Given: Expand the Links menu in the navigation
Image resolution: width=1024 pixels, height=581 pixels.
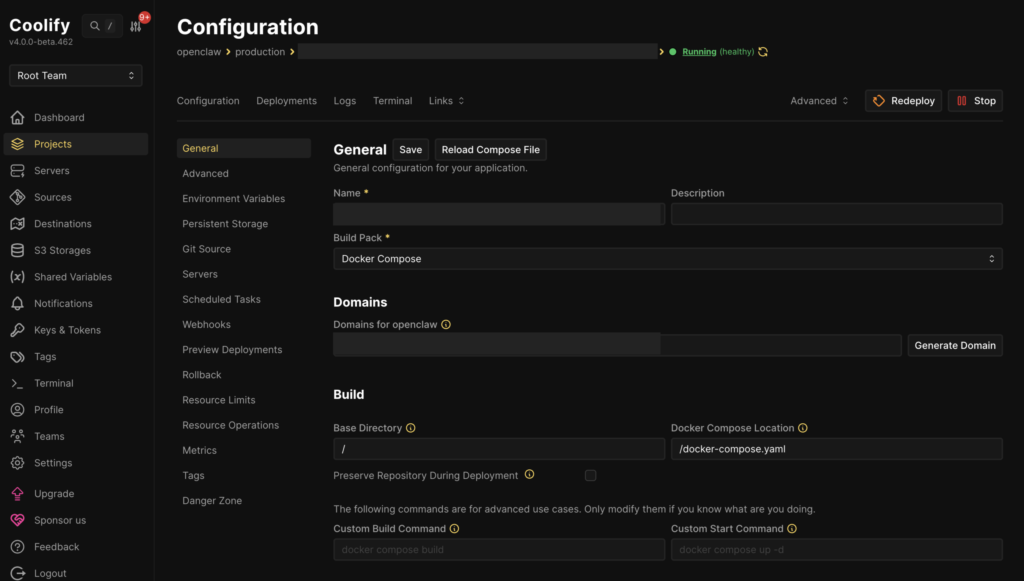Looking at the screenshot, I should click(446, 100).
